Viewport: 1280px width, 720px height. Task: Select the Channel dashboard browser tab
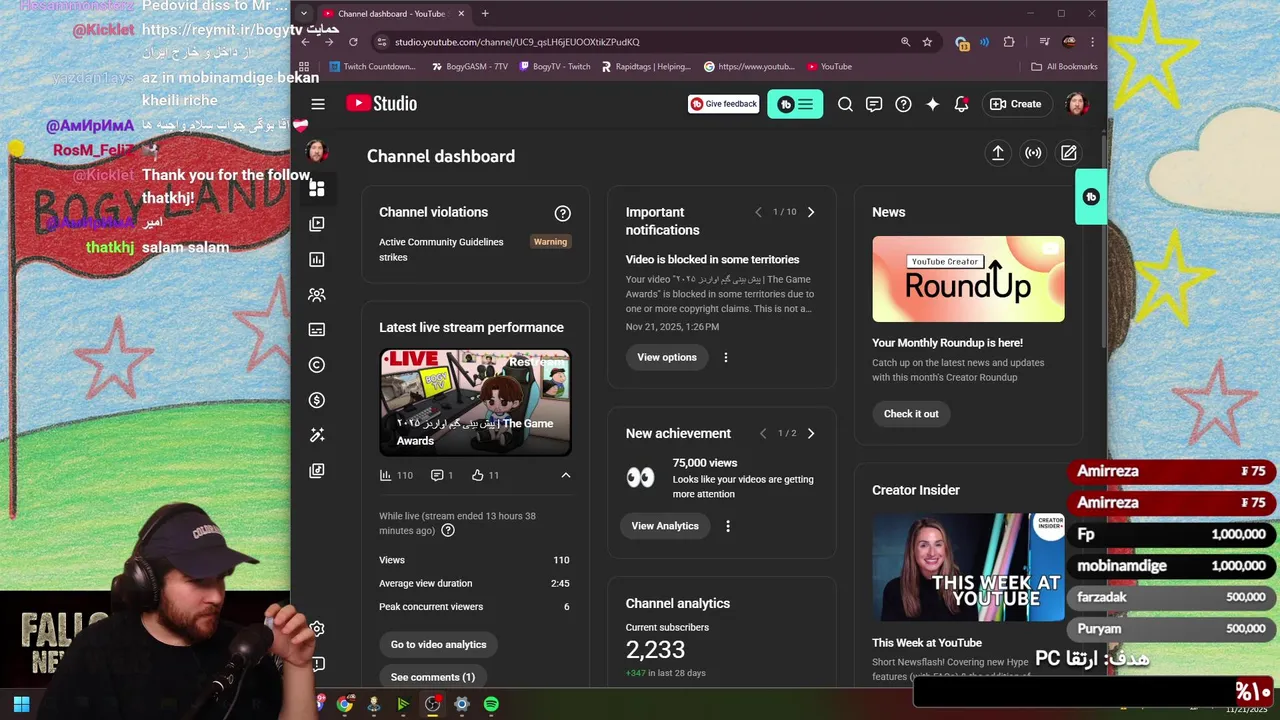coord(393,14)
